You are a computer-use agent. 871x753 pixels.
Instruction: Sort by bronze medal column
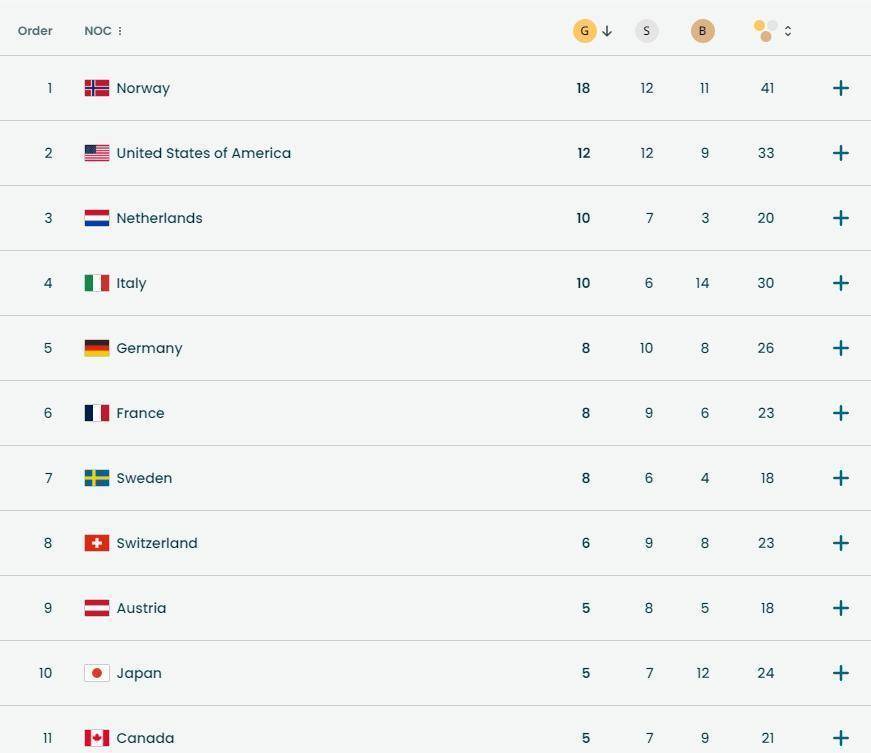(x=702, y=31)
